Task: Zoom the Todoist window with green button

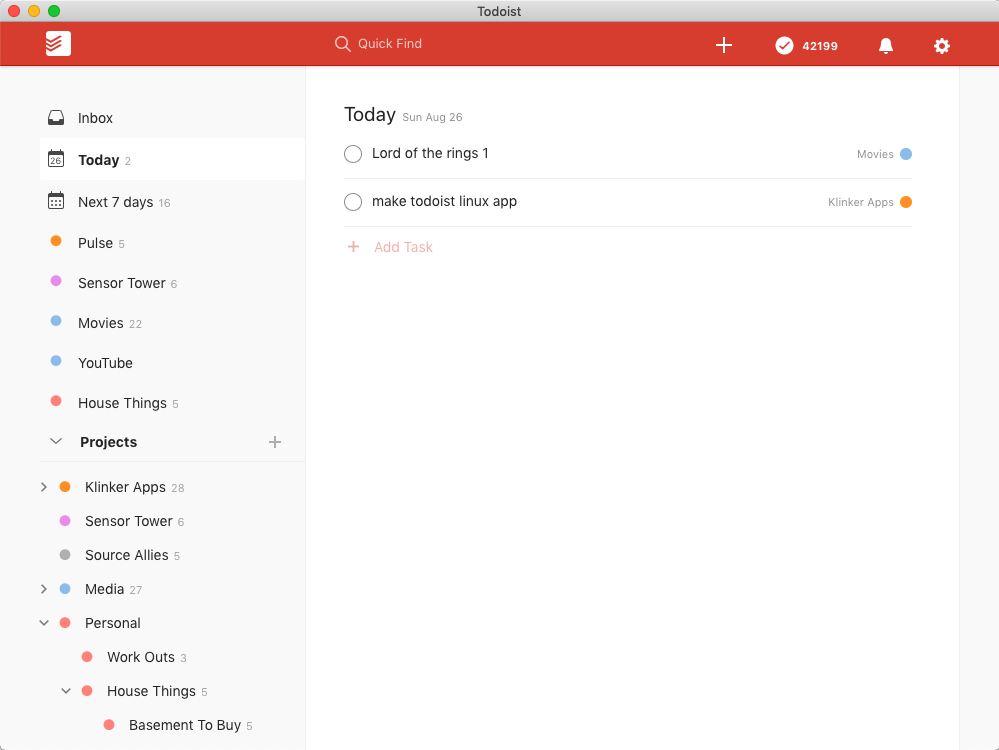Action: pos(54,11)
